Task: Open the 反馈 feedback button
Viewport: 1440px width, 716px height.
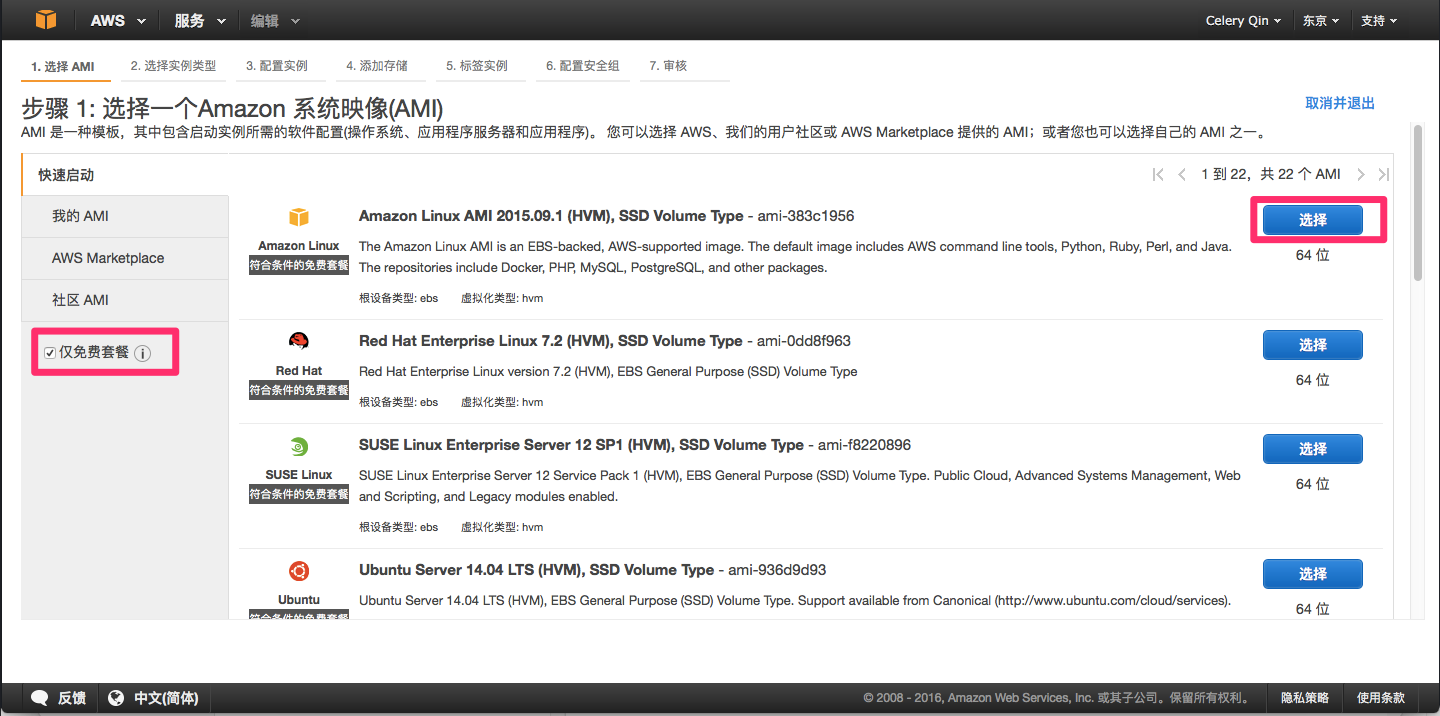Action: (x=59, y=698)
